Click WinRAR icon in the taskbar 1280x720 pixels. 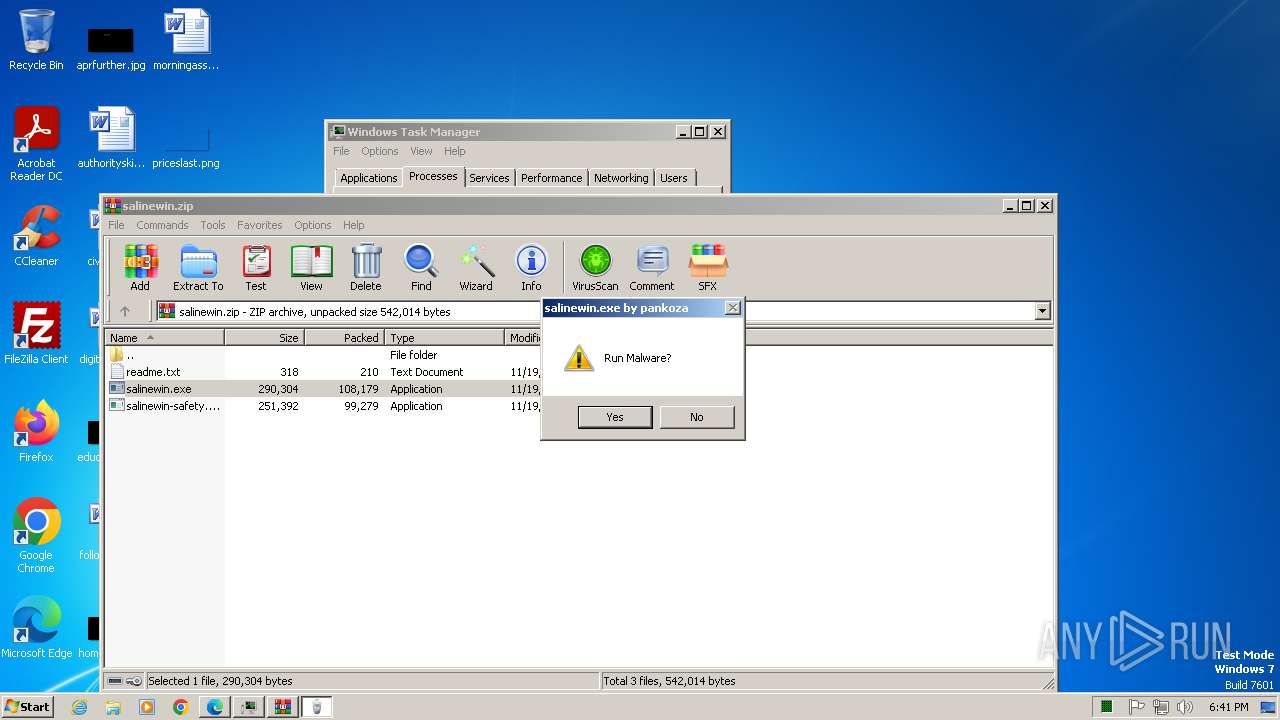[282, 707]
